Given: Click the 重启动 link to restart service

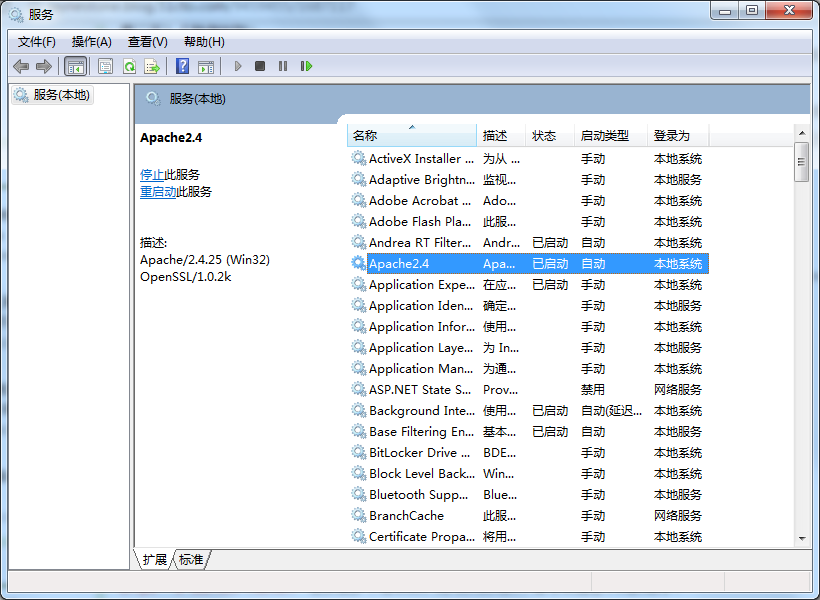Looking at the screenshot, I should [158, 192].
